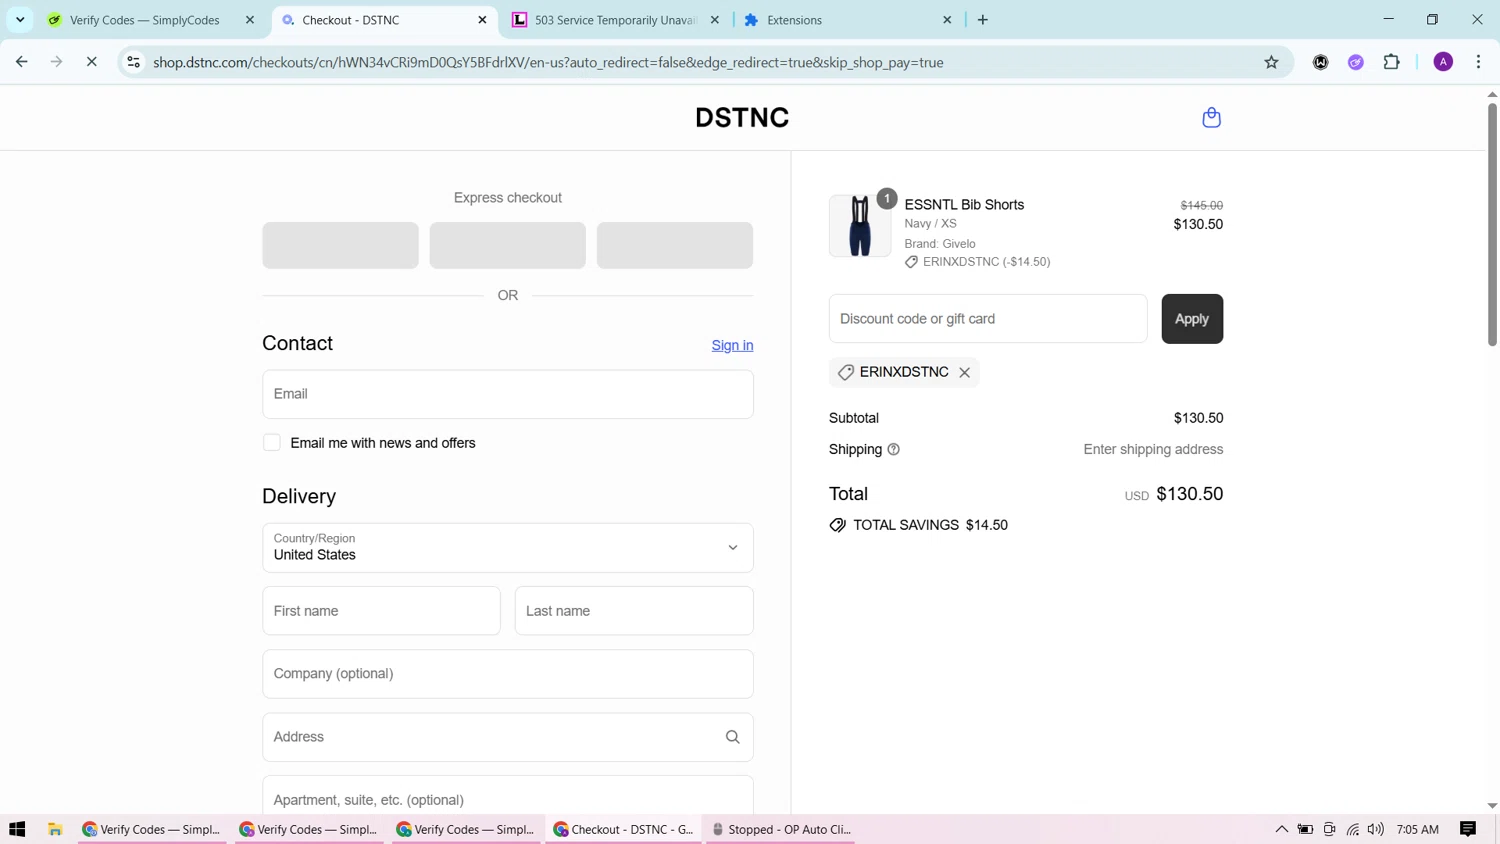Open the Chrome profile avatar
This screenshot has height=844, width=1500.
pyautogui.click(x=1443, y=62)
